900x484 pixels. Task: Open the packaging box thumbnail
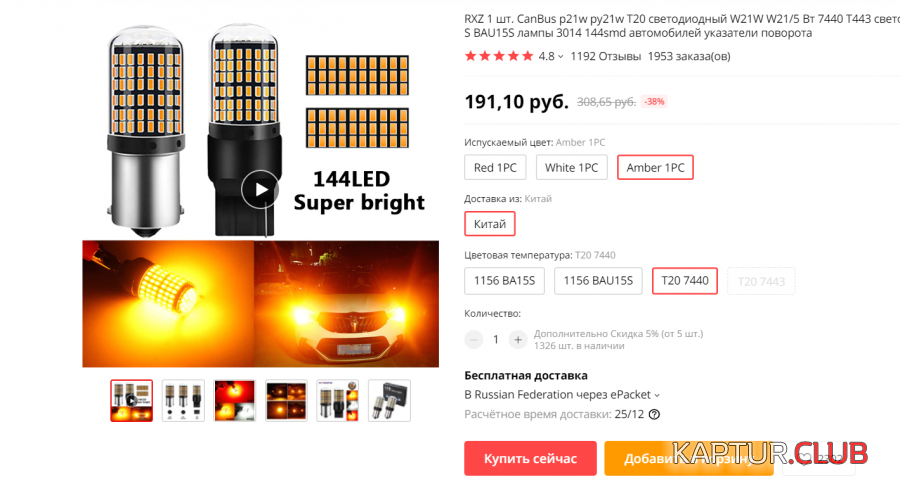389,401
